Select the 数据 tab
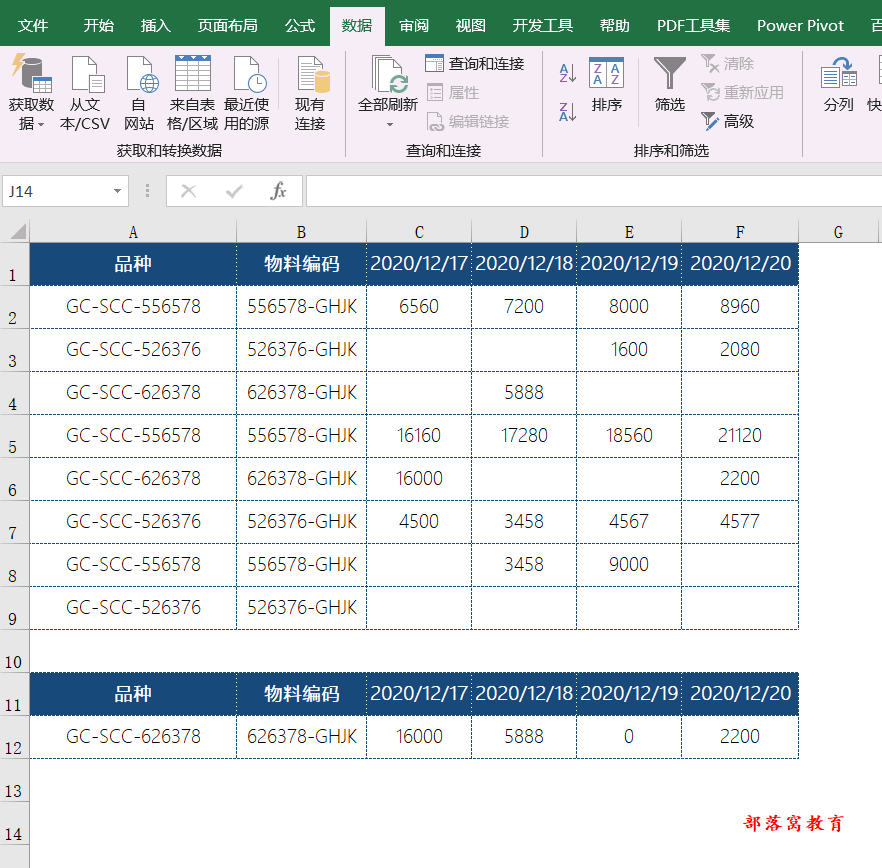The height and width of the screenshot is (868, 882). (x=357, y=26)
